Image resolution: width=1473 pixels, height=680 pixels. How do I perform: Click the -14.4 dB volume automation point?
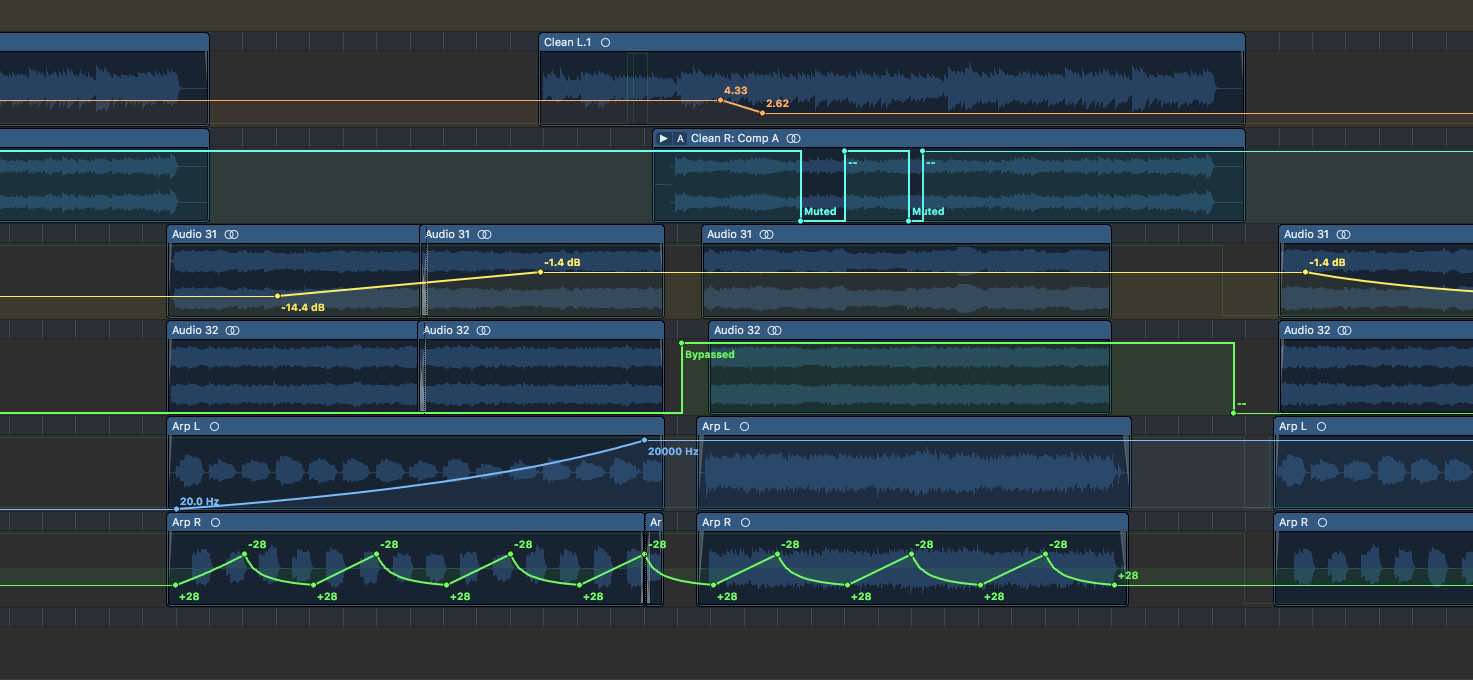[278, 296]
